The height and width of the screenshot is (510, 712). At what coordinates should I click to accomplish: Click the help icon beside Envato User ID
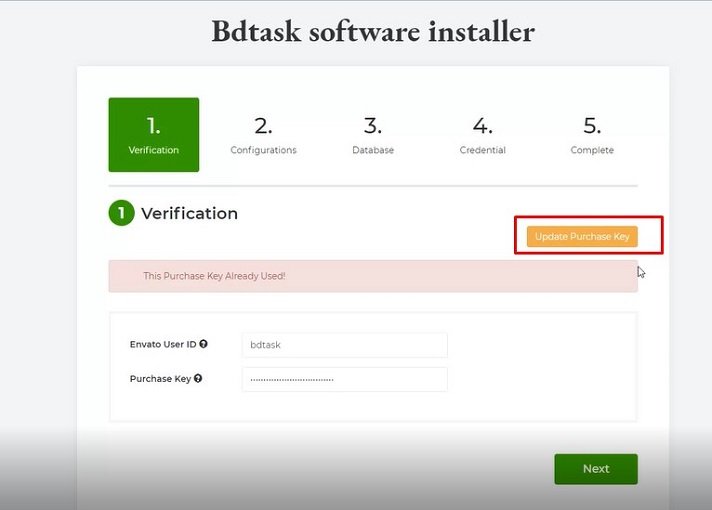click(204, 344)
